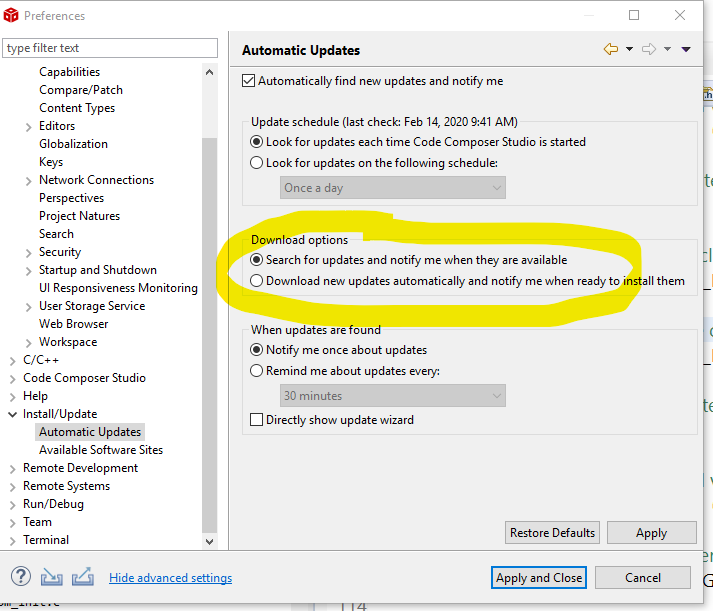
Task: Select Automatic Updates tree item
Action: tap(90, 432)
